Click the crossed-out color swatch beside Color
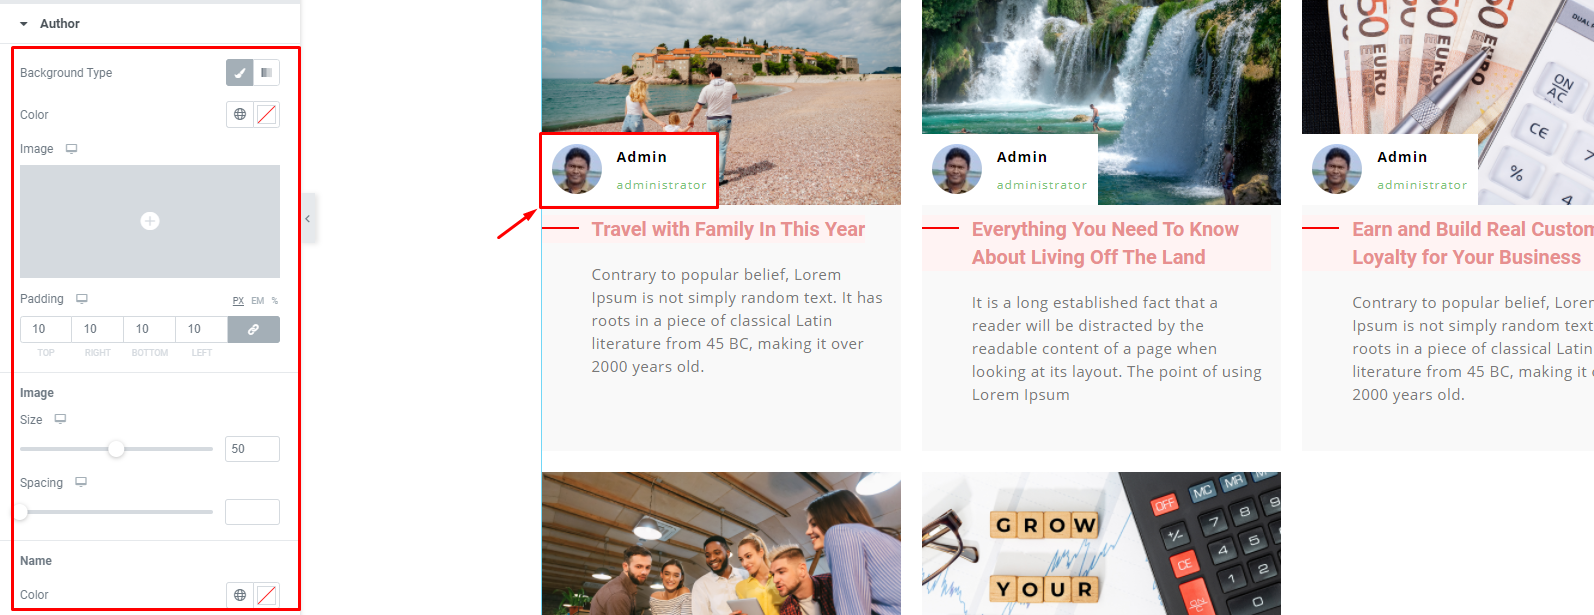1594x615 pixels. [x=266, y=114]
